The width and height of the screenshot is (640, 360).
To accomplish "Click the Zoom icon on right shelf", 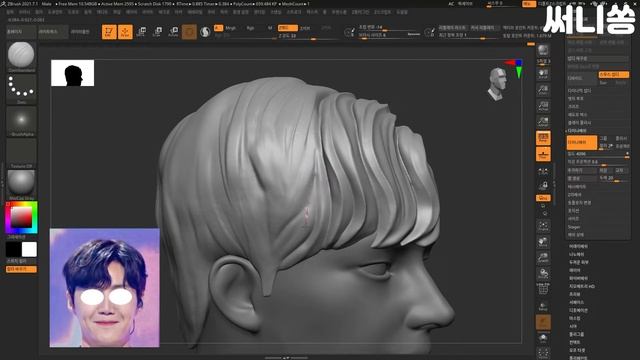I will coord(543,89).
